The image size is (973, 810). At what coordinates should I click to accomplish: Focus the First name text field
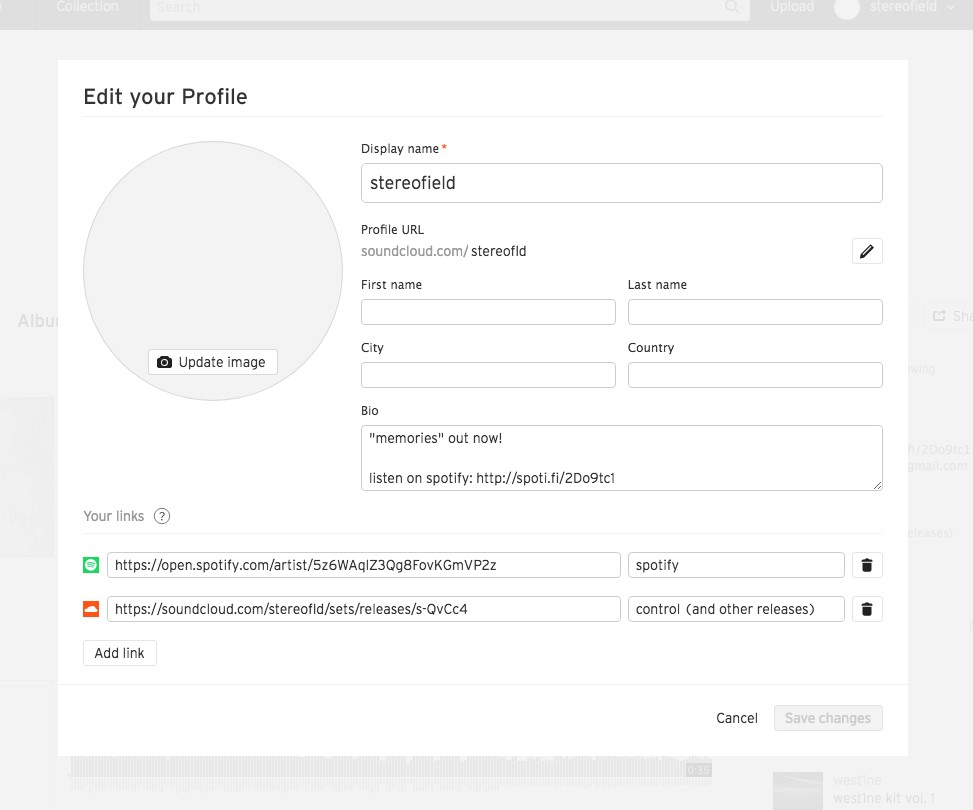[488, 312]
